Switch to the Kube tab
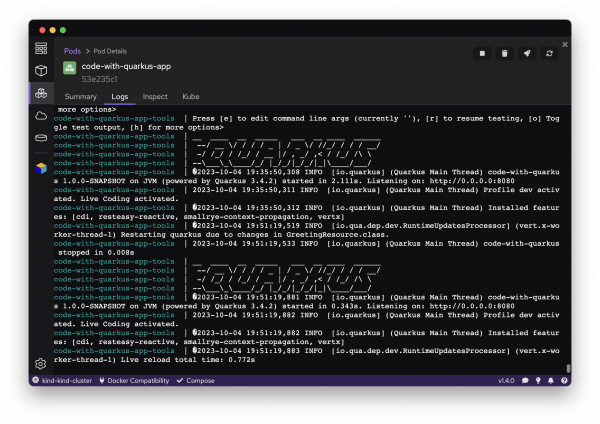 coord(190,97)
